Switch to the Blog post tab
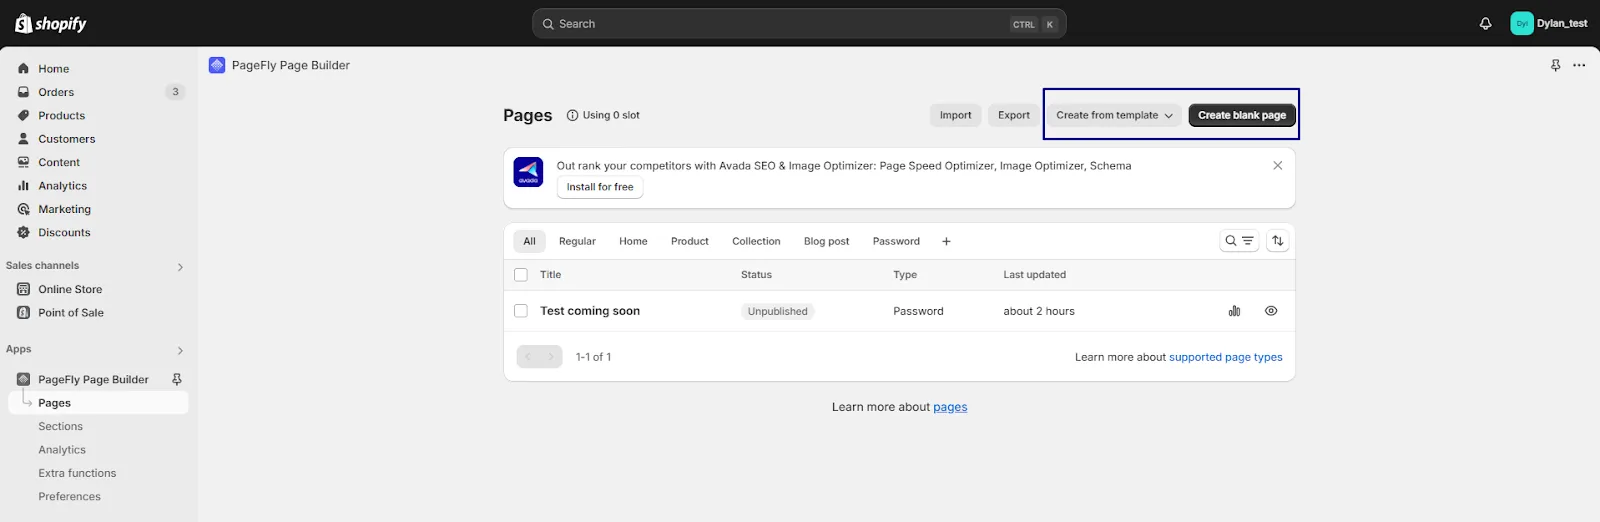The width and height of the screenshot is (1600, 522). click(x=826, y=241)
